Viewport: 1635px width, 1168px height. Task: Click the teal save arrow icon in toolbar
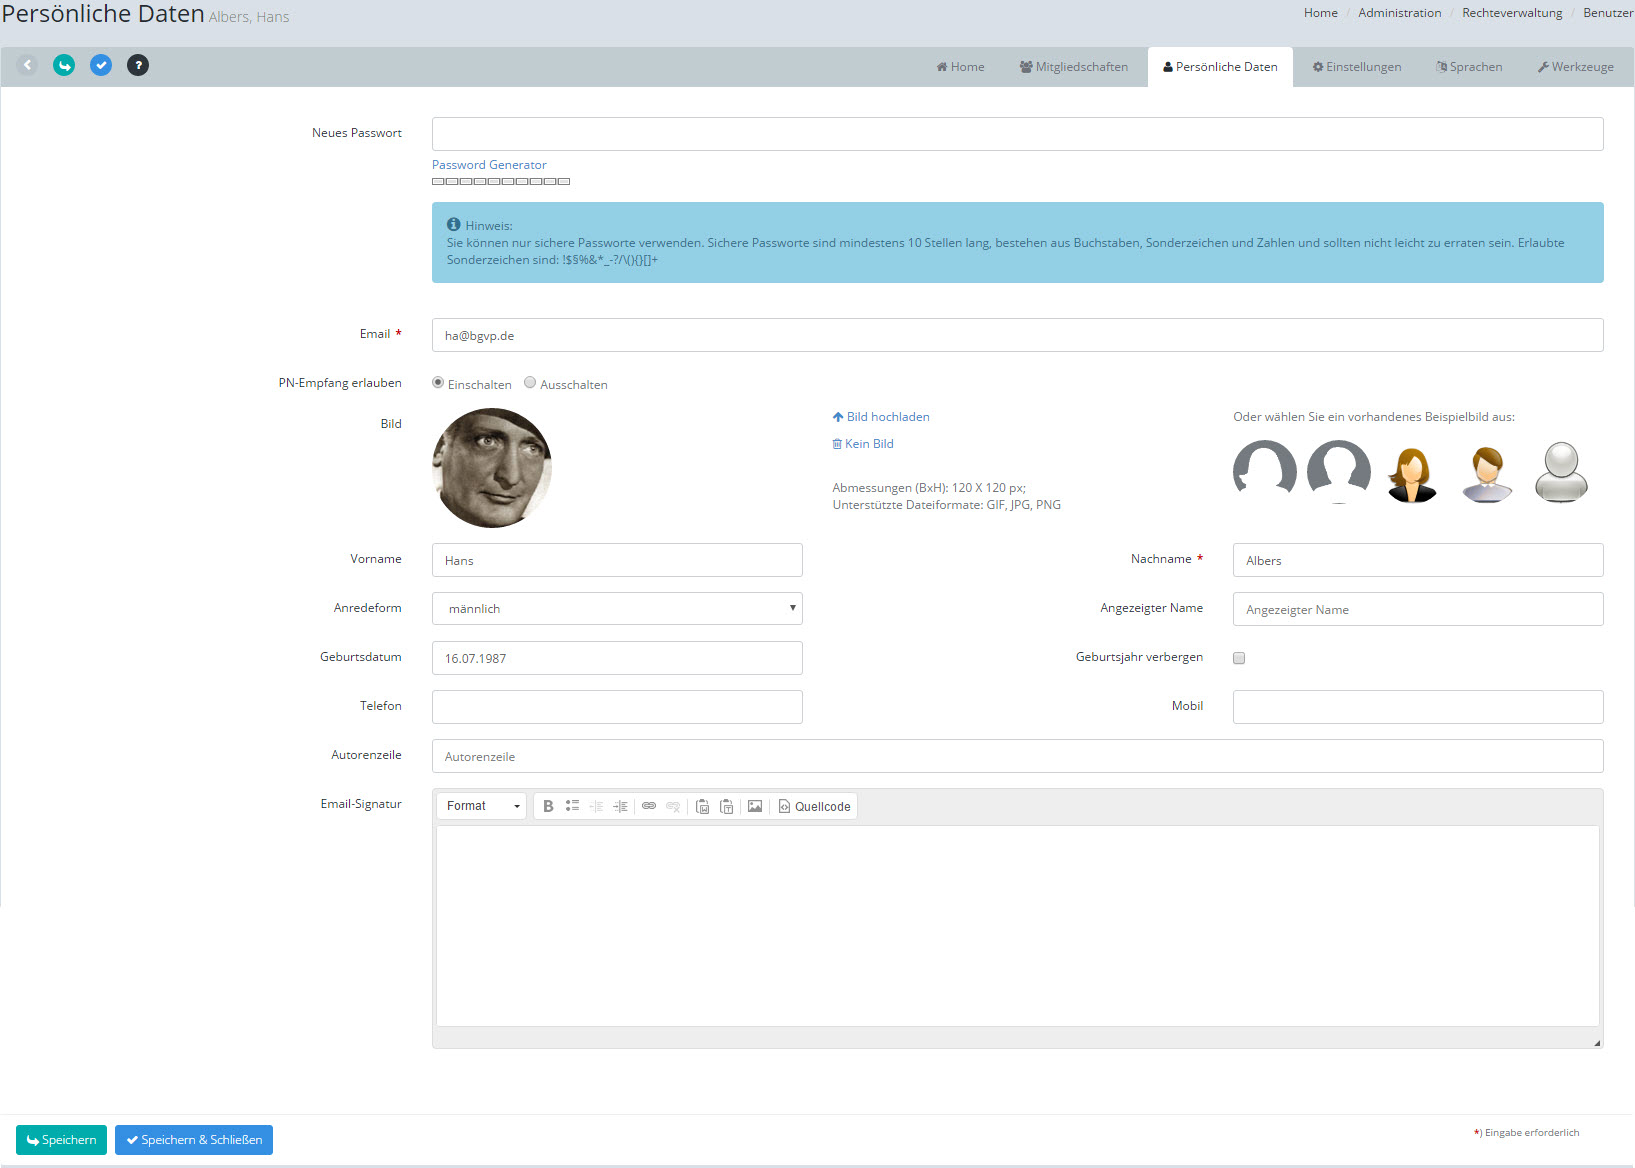(64, 65)
